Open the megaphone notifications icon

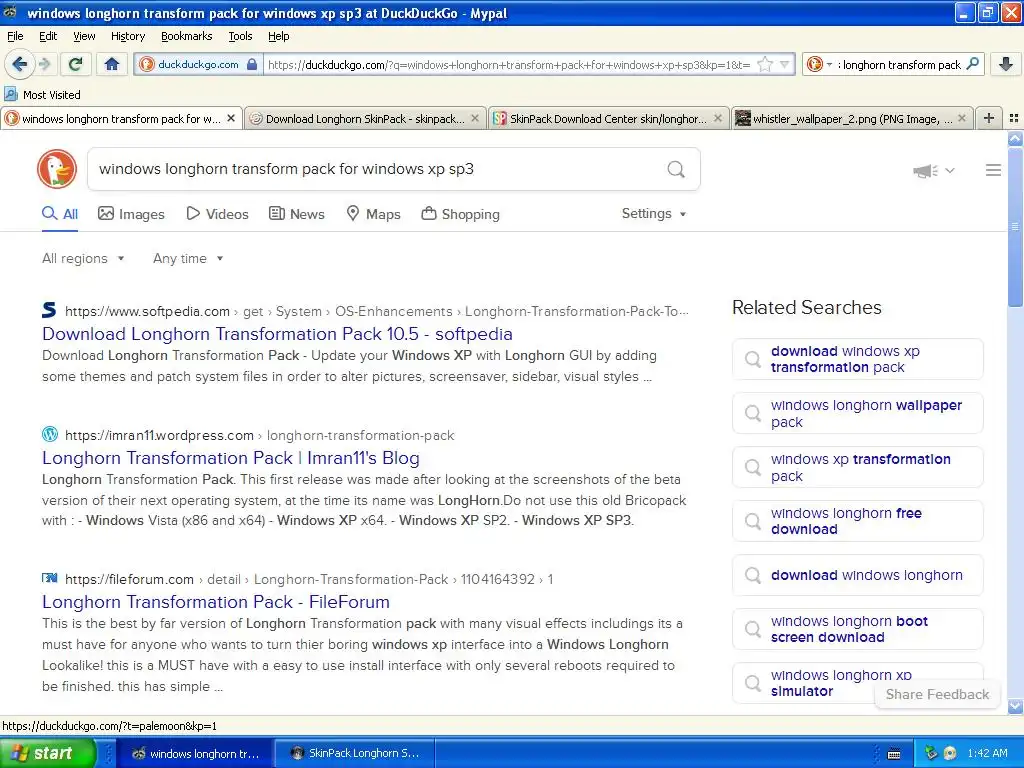coord(925,171)
